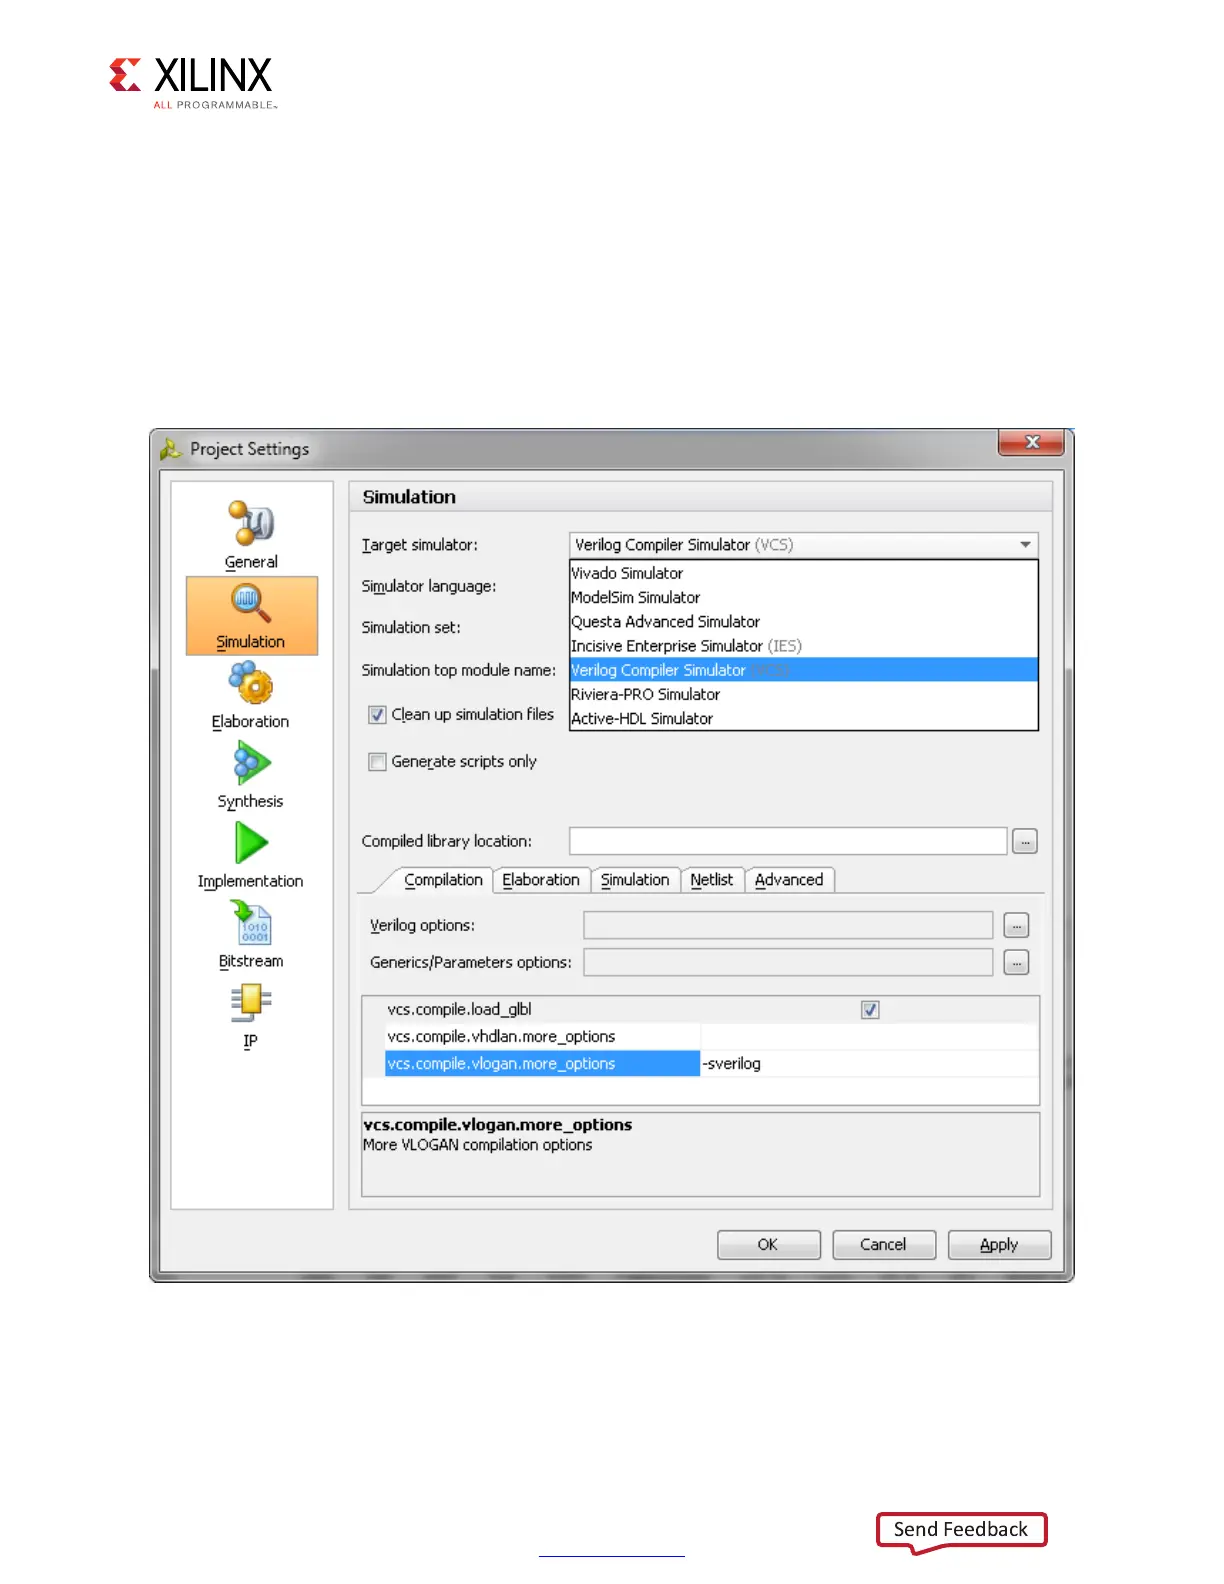Image resolution: width=1224 pixels, height=1584 pixels.
Task: Click the Send Feedback button
Action: 961,1530
